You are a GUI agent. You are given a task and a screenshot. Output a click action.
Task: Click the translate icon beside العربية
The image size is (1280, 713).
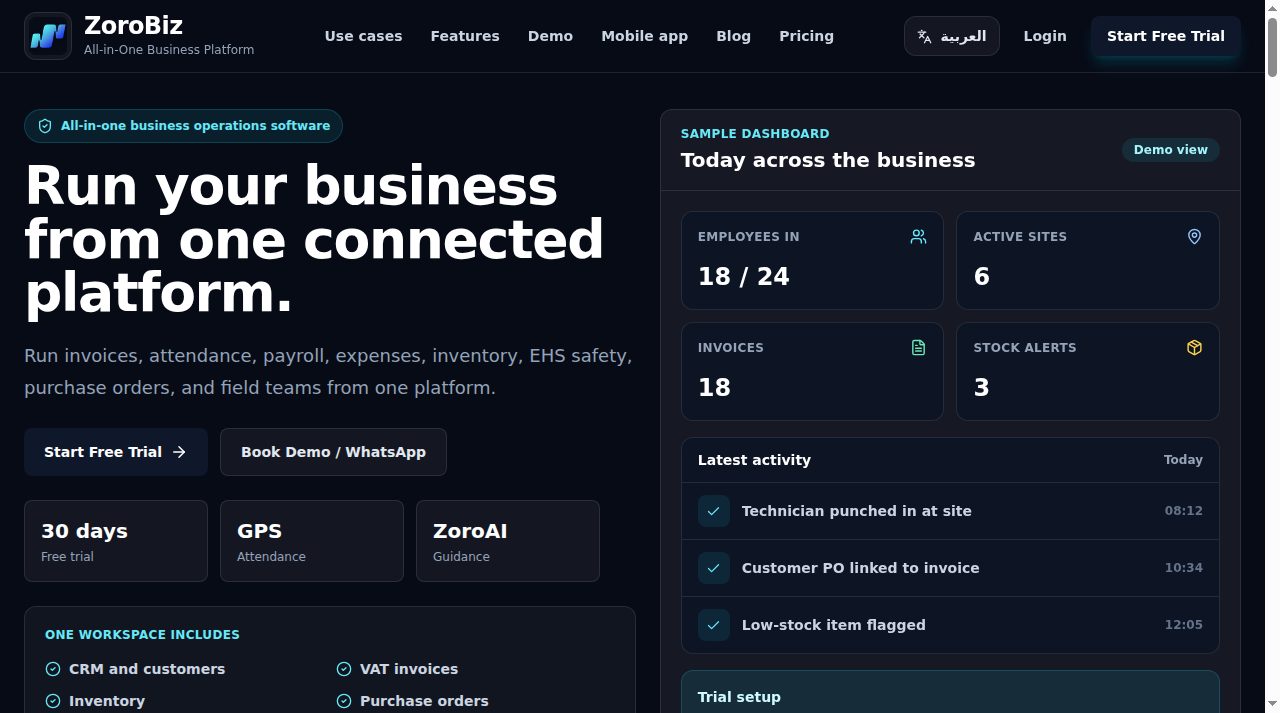pyautogui.click(x=925, y=37)
